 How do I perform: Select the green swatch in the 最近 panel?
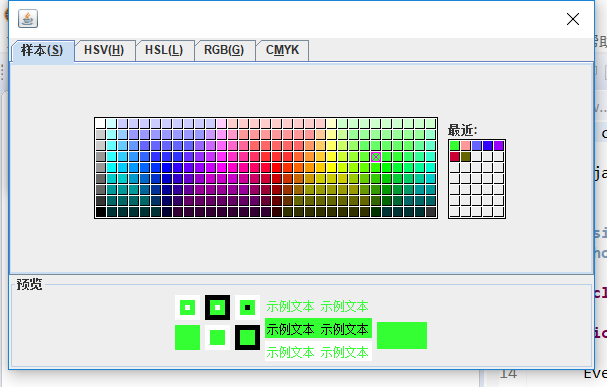tap(454, 146)
